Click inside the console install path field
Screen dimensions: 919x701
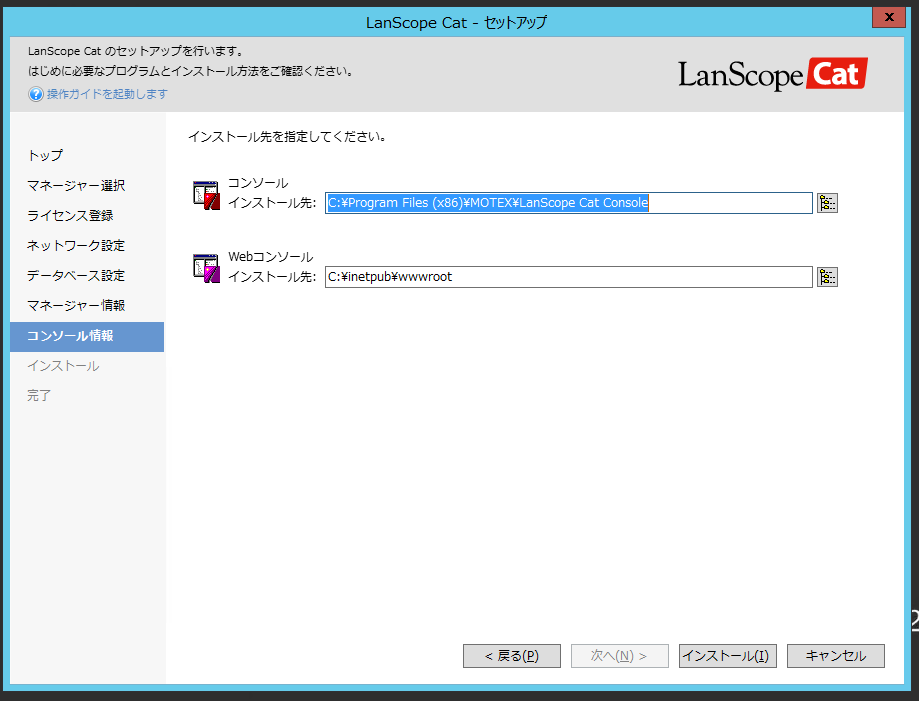568,202
